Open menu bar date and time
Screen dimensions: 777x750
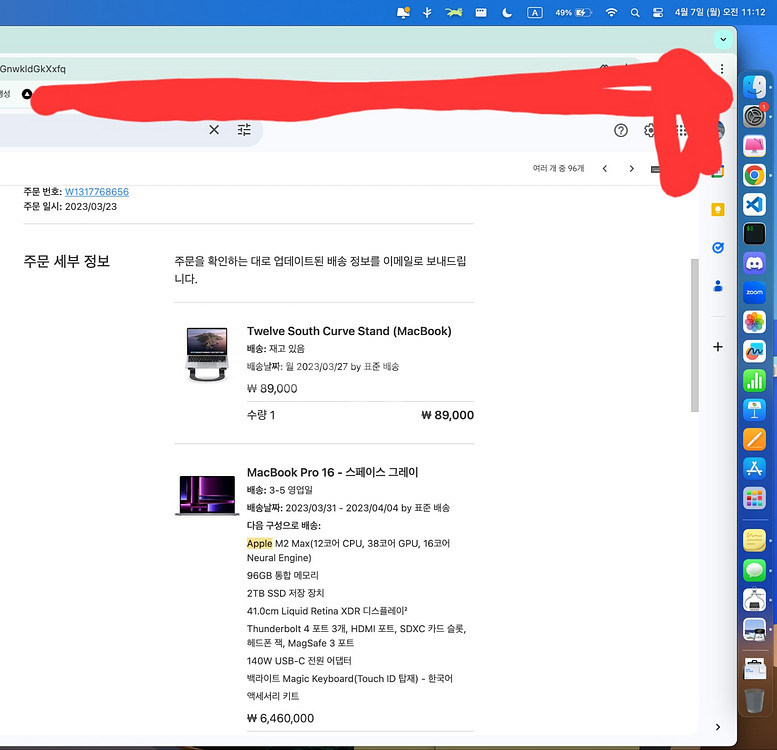(x=720, y=12)
